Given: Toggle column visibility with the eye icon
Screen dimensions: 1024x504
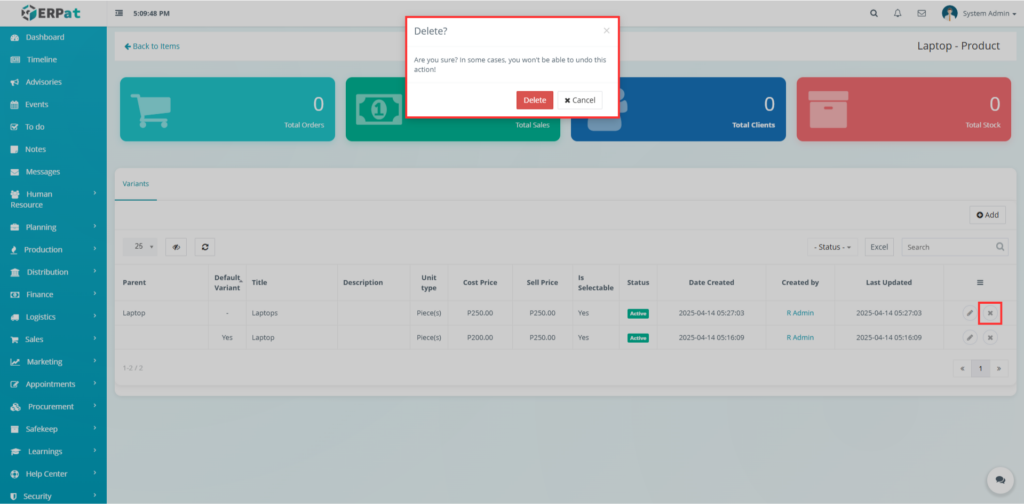Looking at the screenshot, I should 176,246.
